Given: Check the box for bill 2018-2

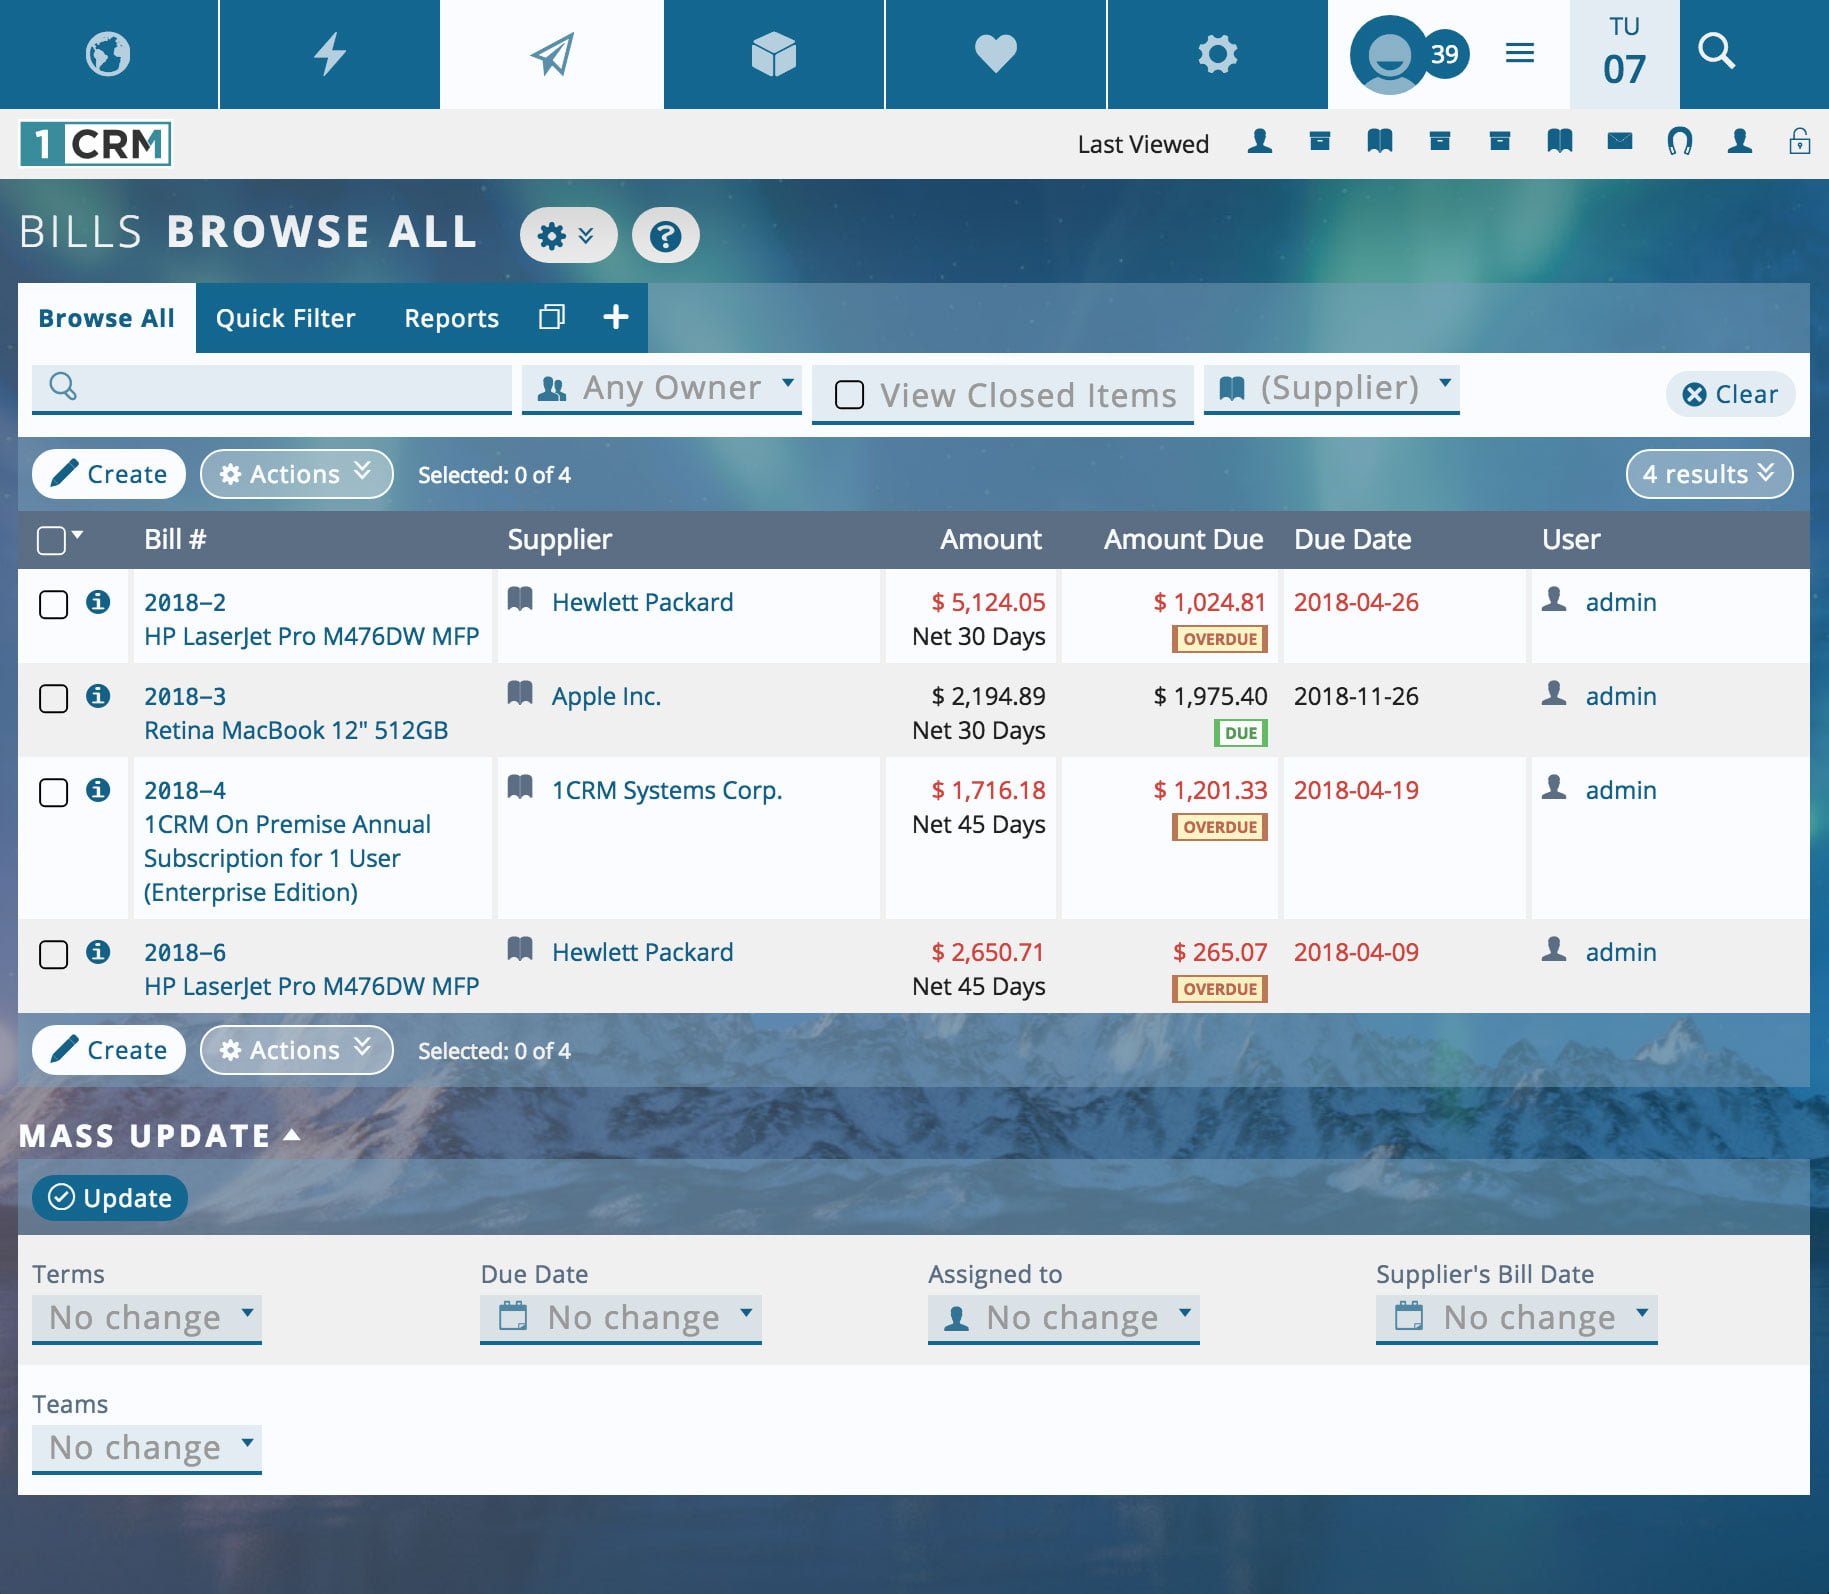Looking at the screenshot, I should click(x=53, y=605).
